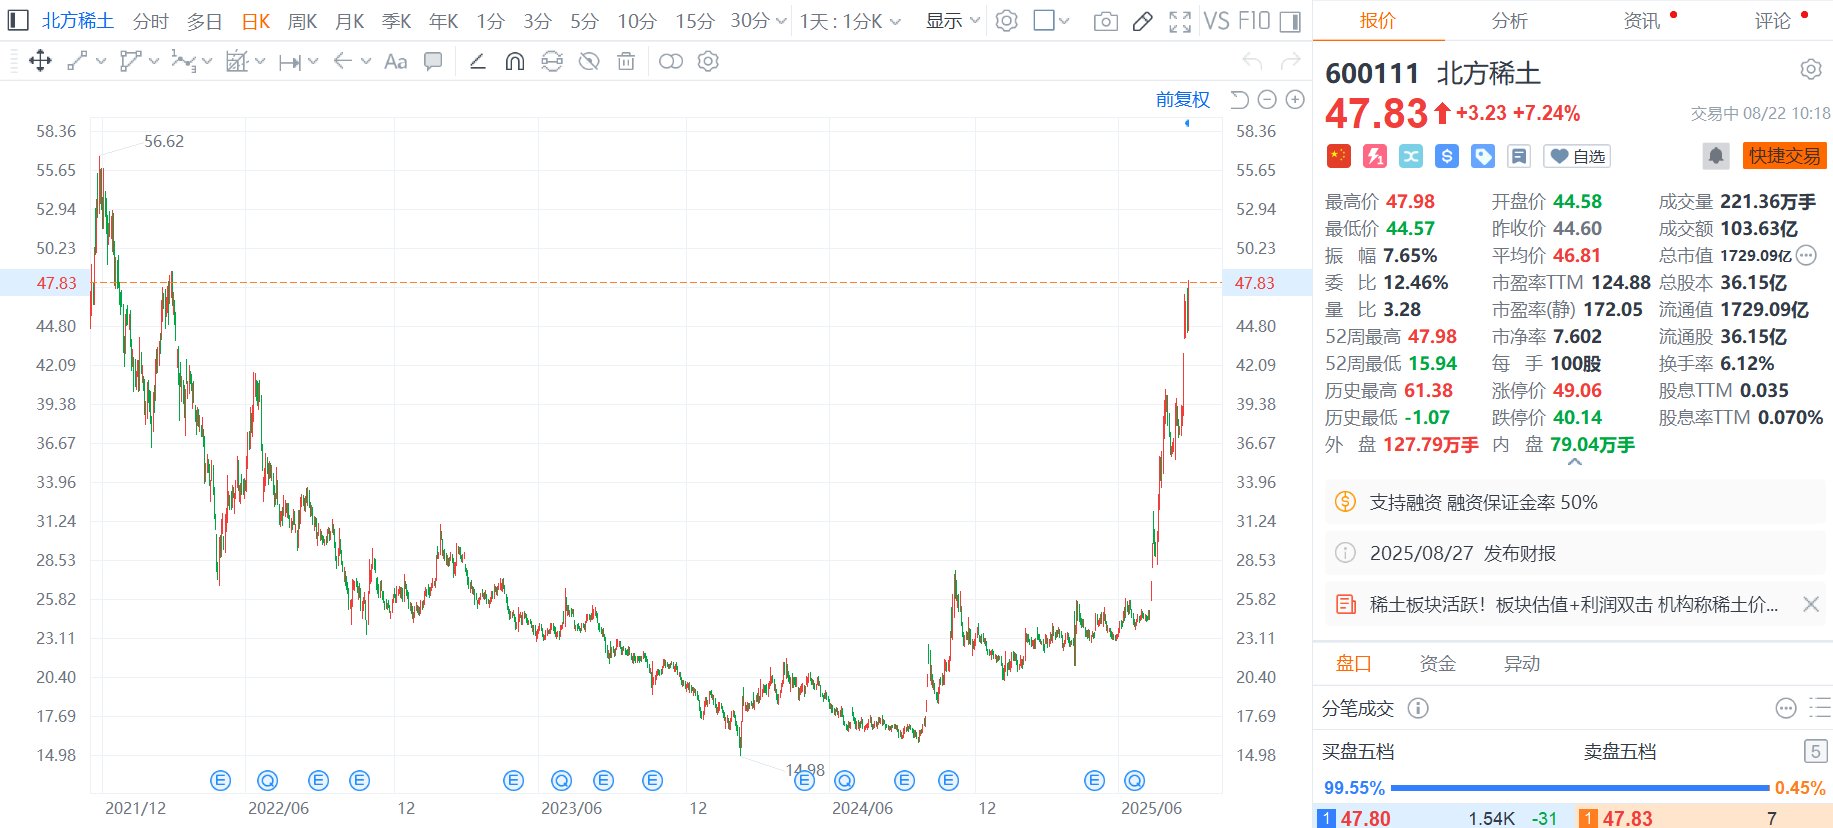Image resolution: width=1833 pixels, height=828 pixels.
Task: Select the chart measurement tool
Action: coord(236,61)
